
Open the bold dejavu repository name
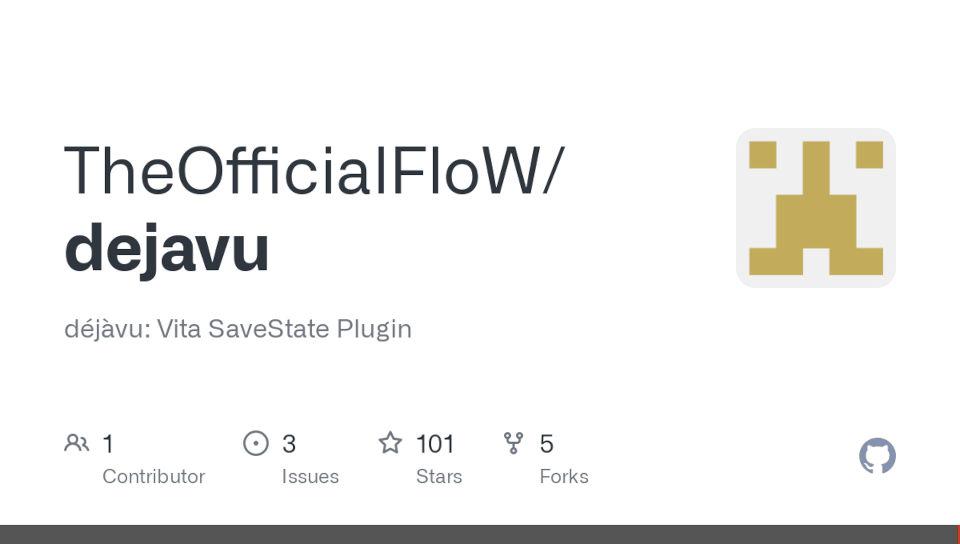tap(167, 248)
